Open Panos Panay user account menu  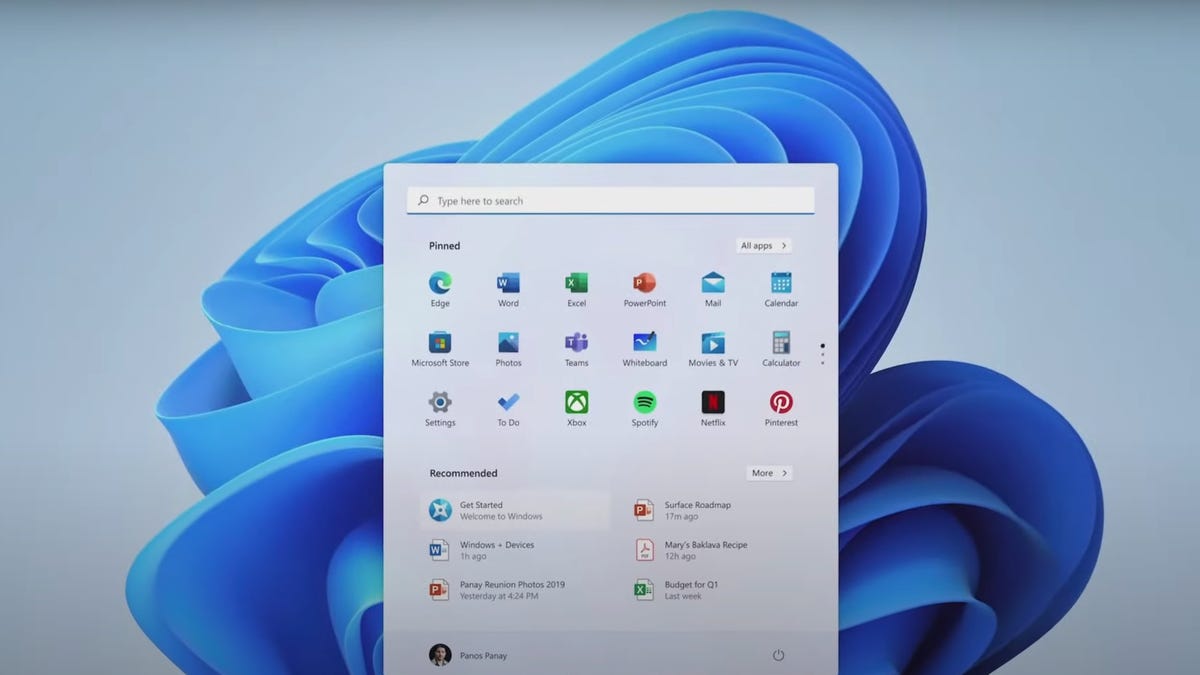click(x=468, y=655)
